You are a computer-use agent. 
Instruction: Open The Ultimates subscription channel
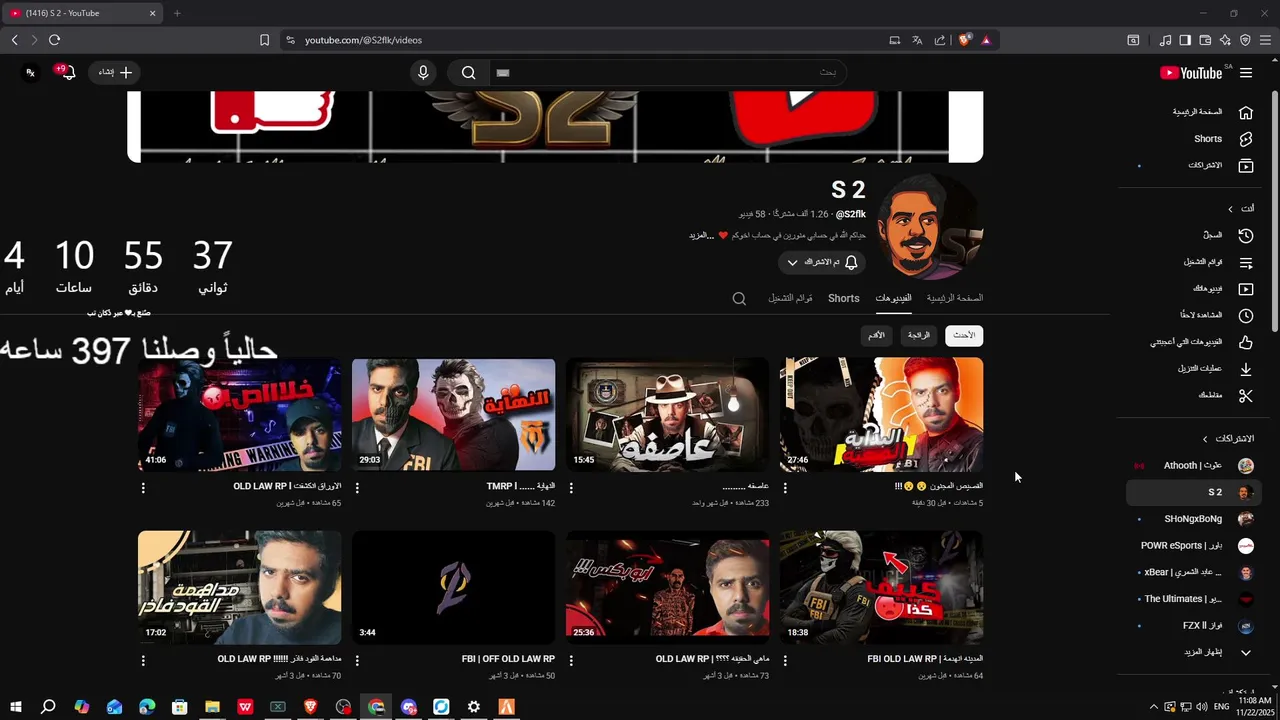pos(1194,599)
